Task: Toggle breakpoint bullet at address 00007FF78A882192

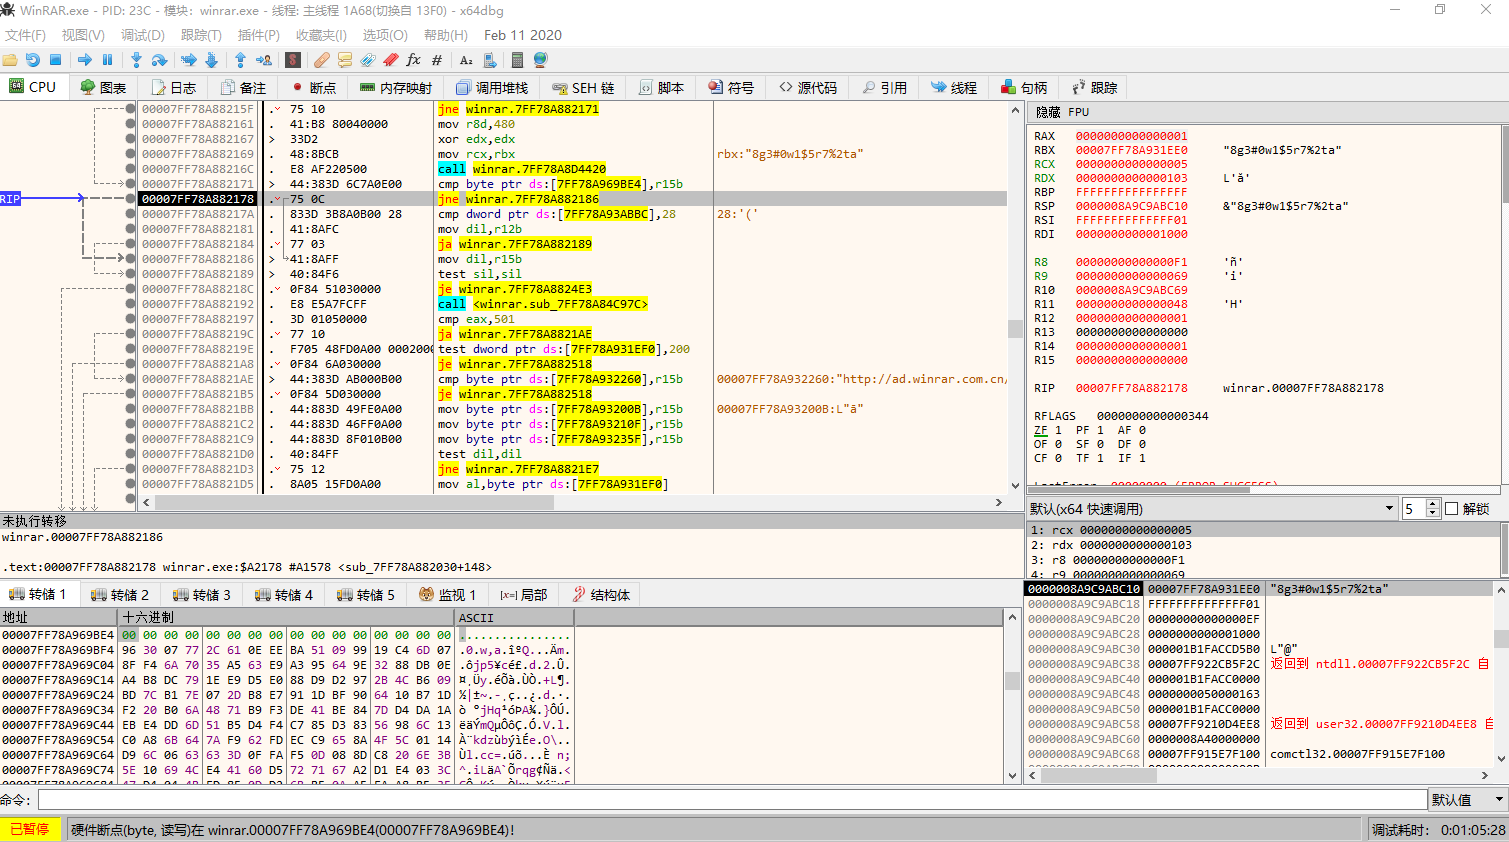Action: tap(130, 304)
